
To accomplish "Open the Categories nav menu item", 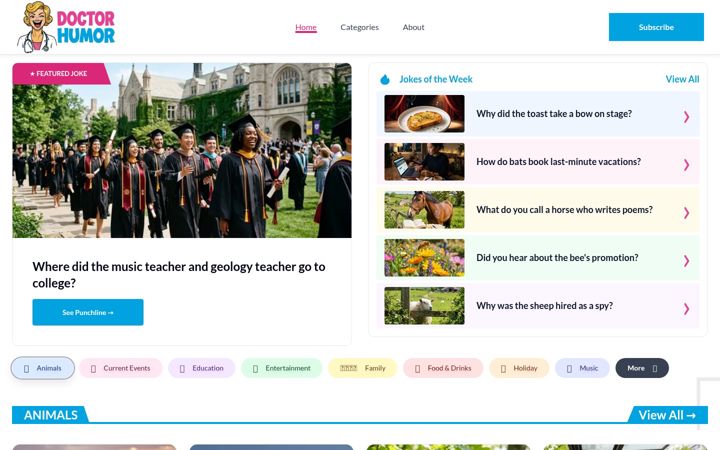I will pyautogui.click(x=360, y=27).
